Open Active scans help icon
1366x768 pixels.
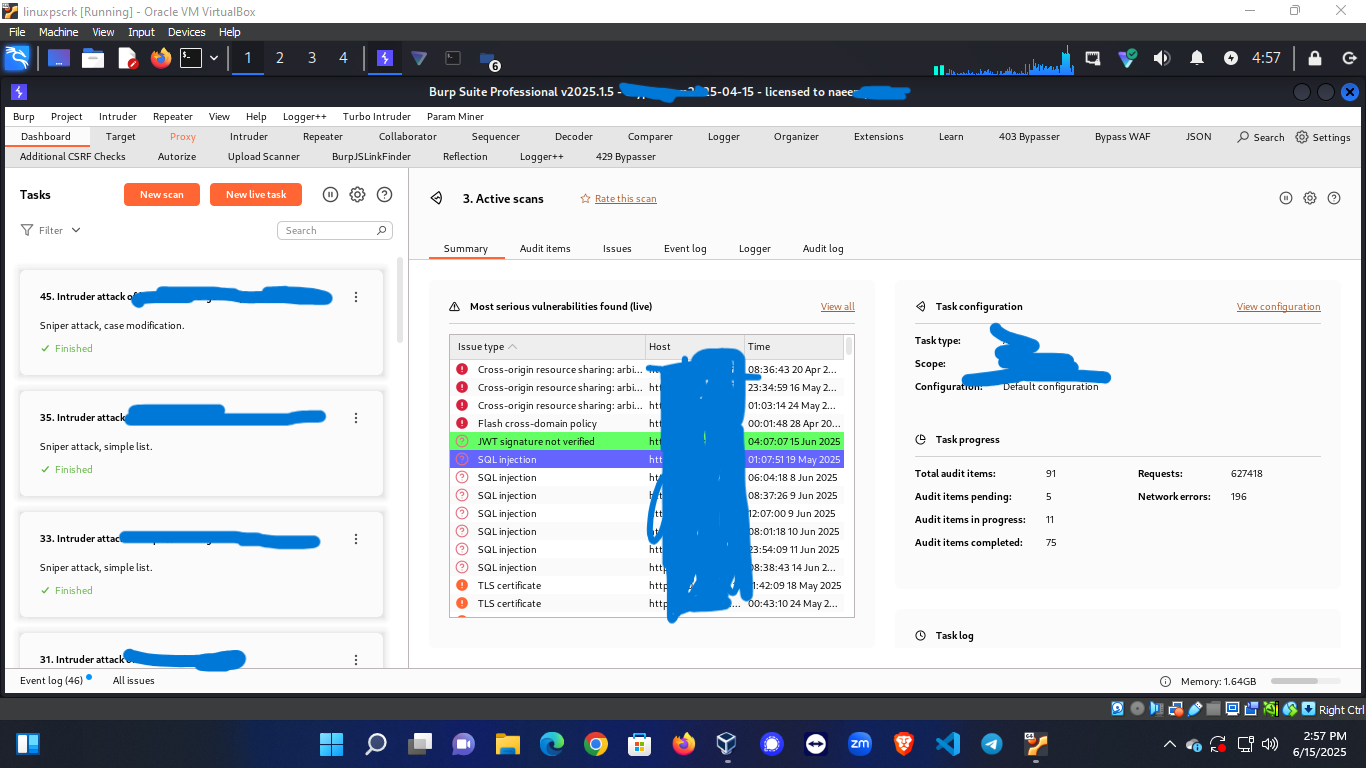1334,198
